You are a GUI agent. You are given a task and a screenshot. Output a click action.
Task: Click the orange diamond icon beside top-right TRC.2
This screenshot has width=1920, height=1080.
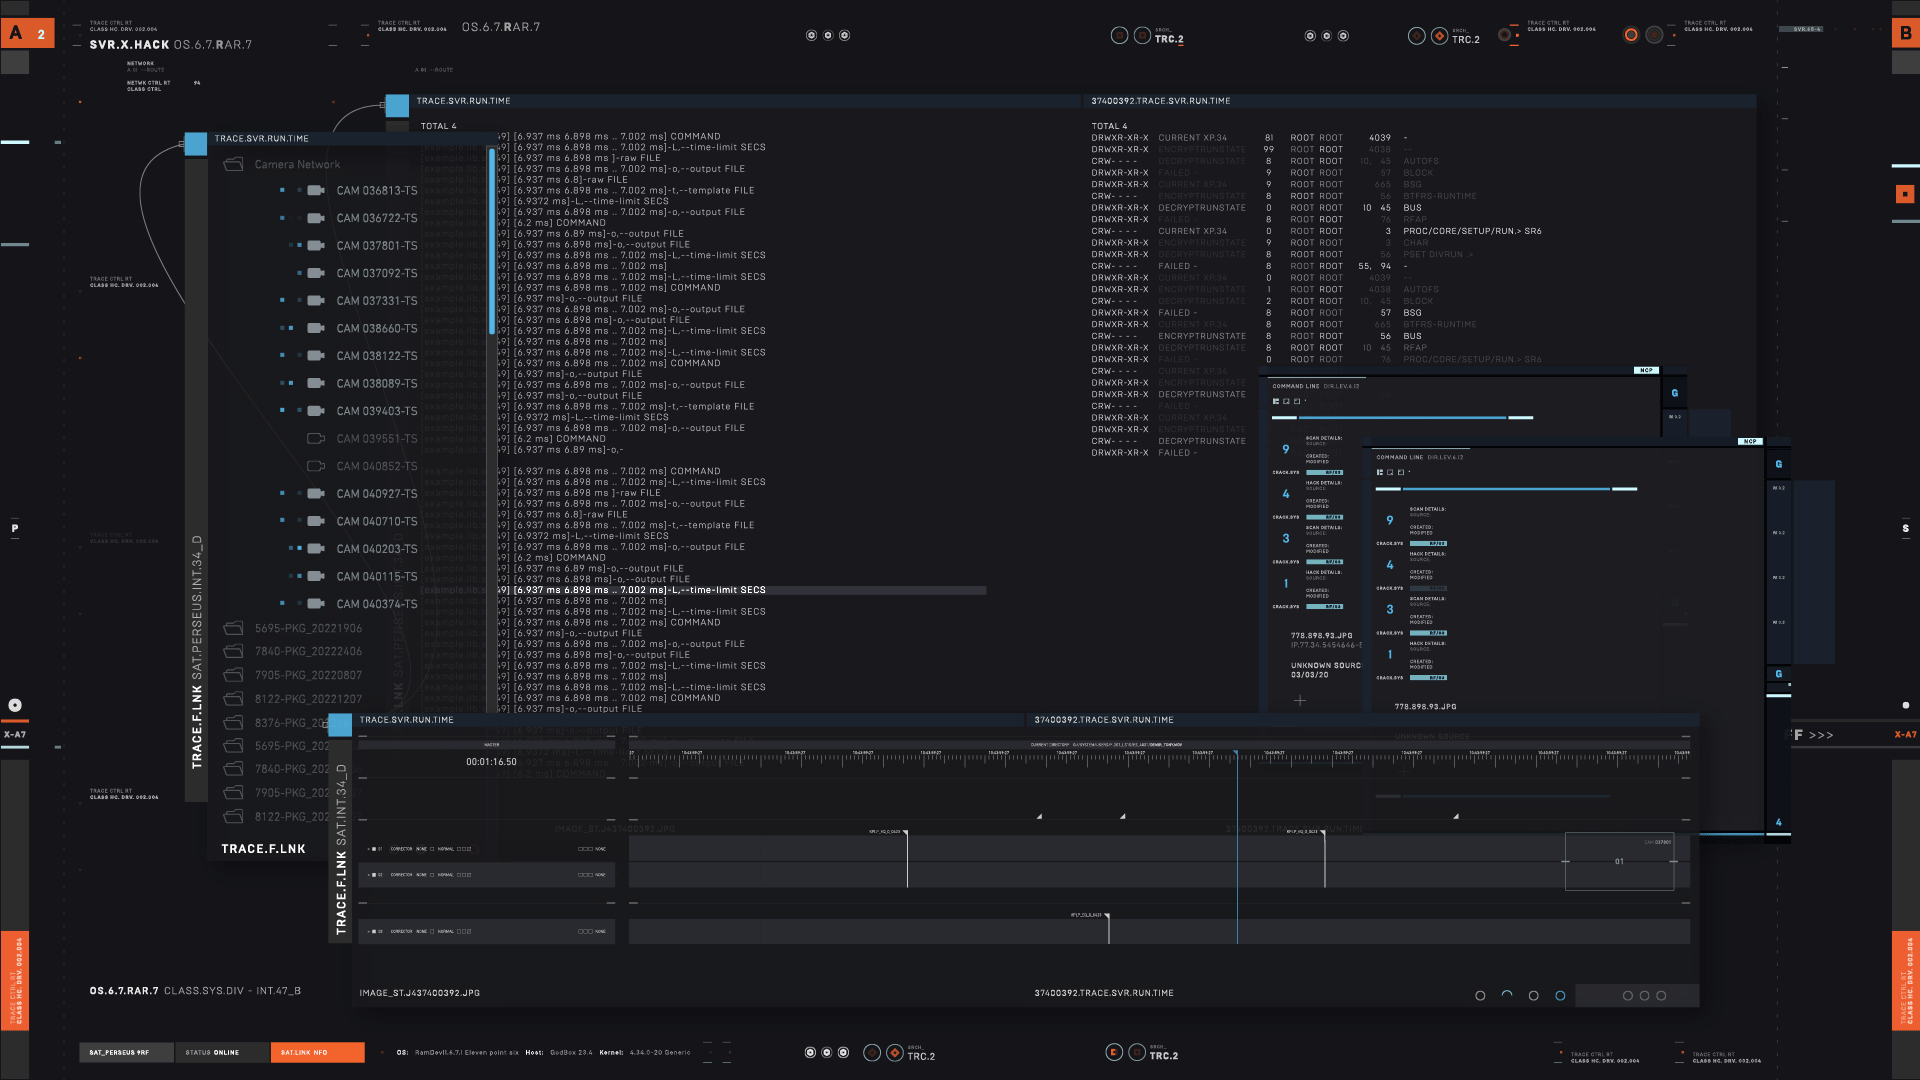[1439, 36]
